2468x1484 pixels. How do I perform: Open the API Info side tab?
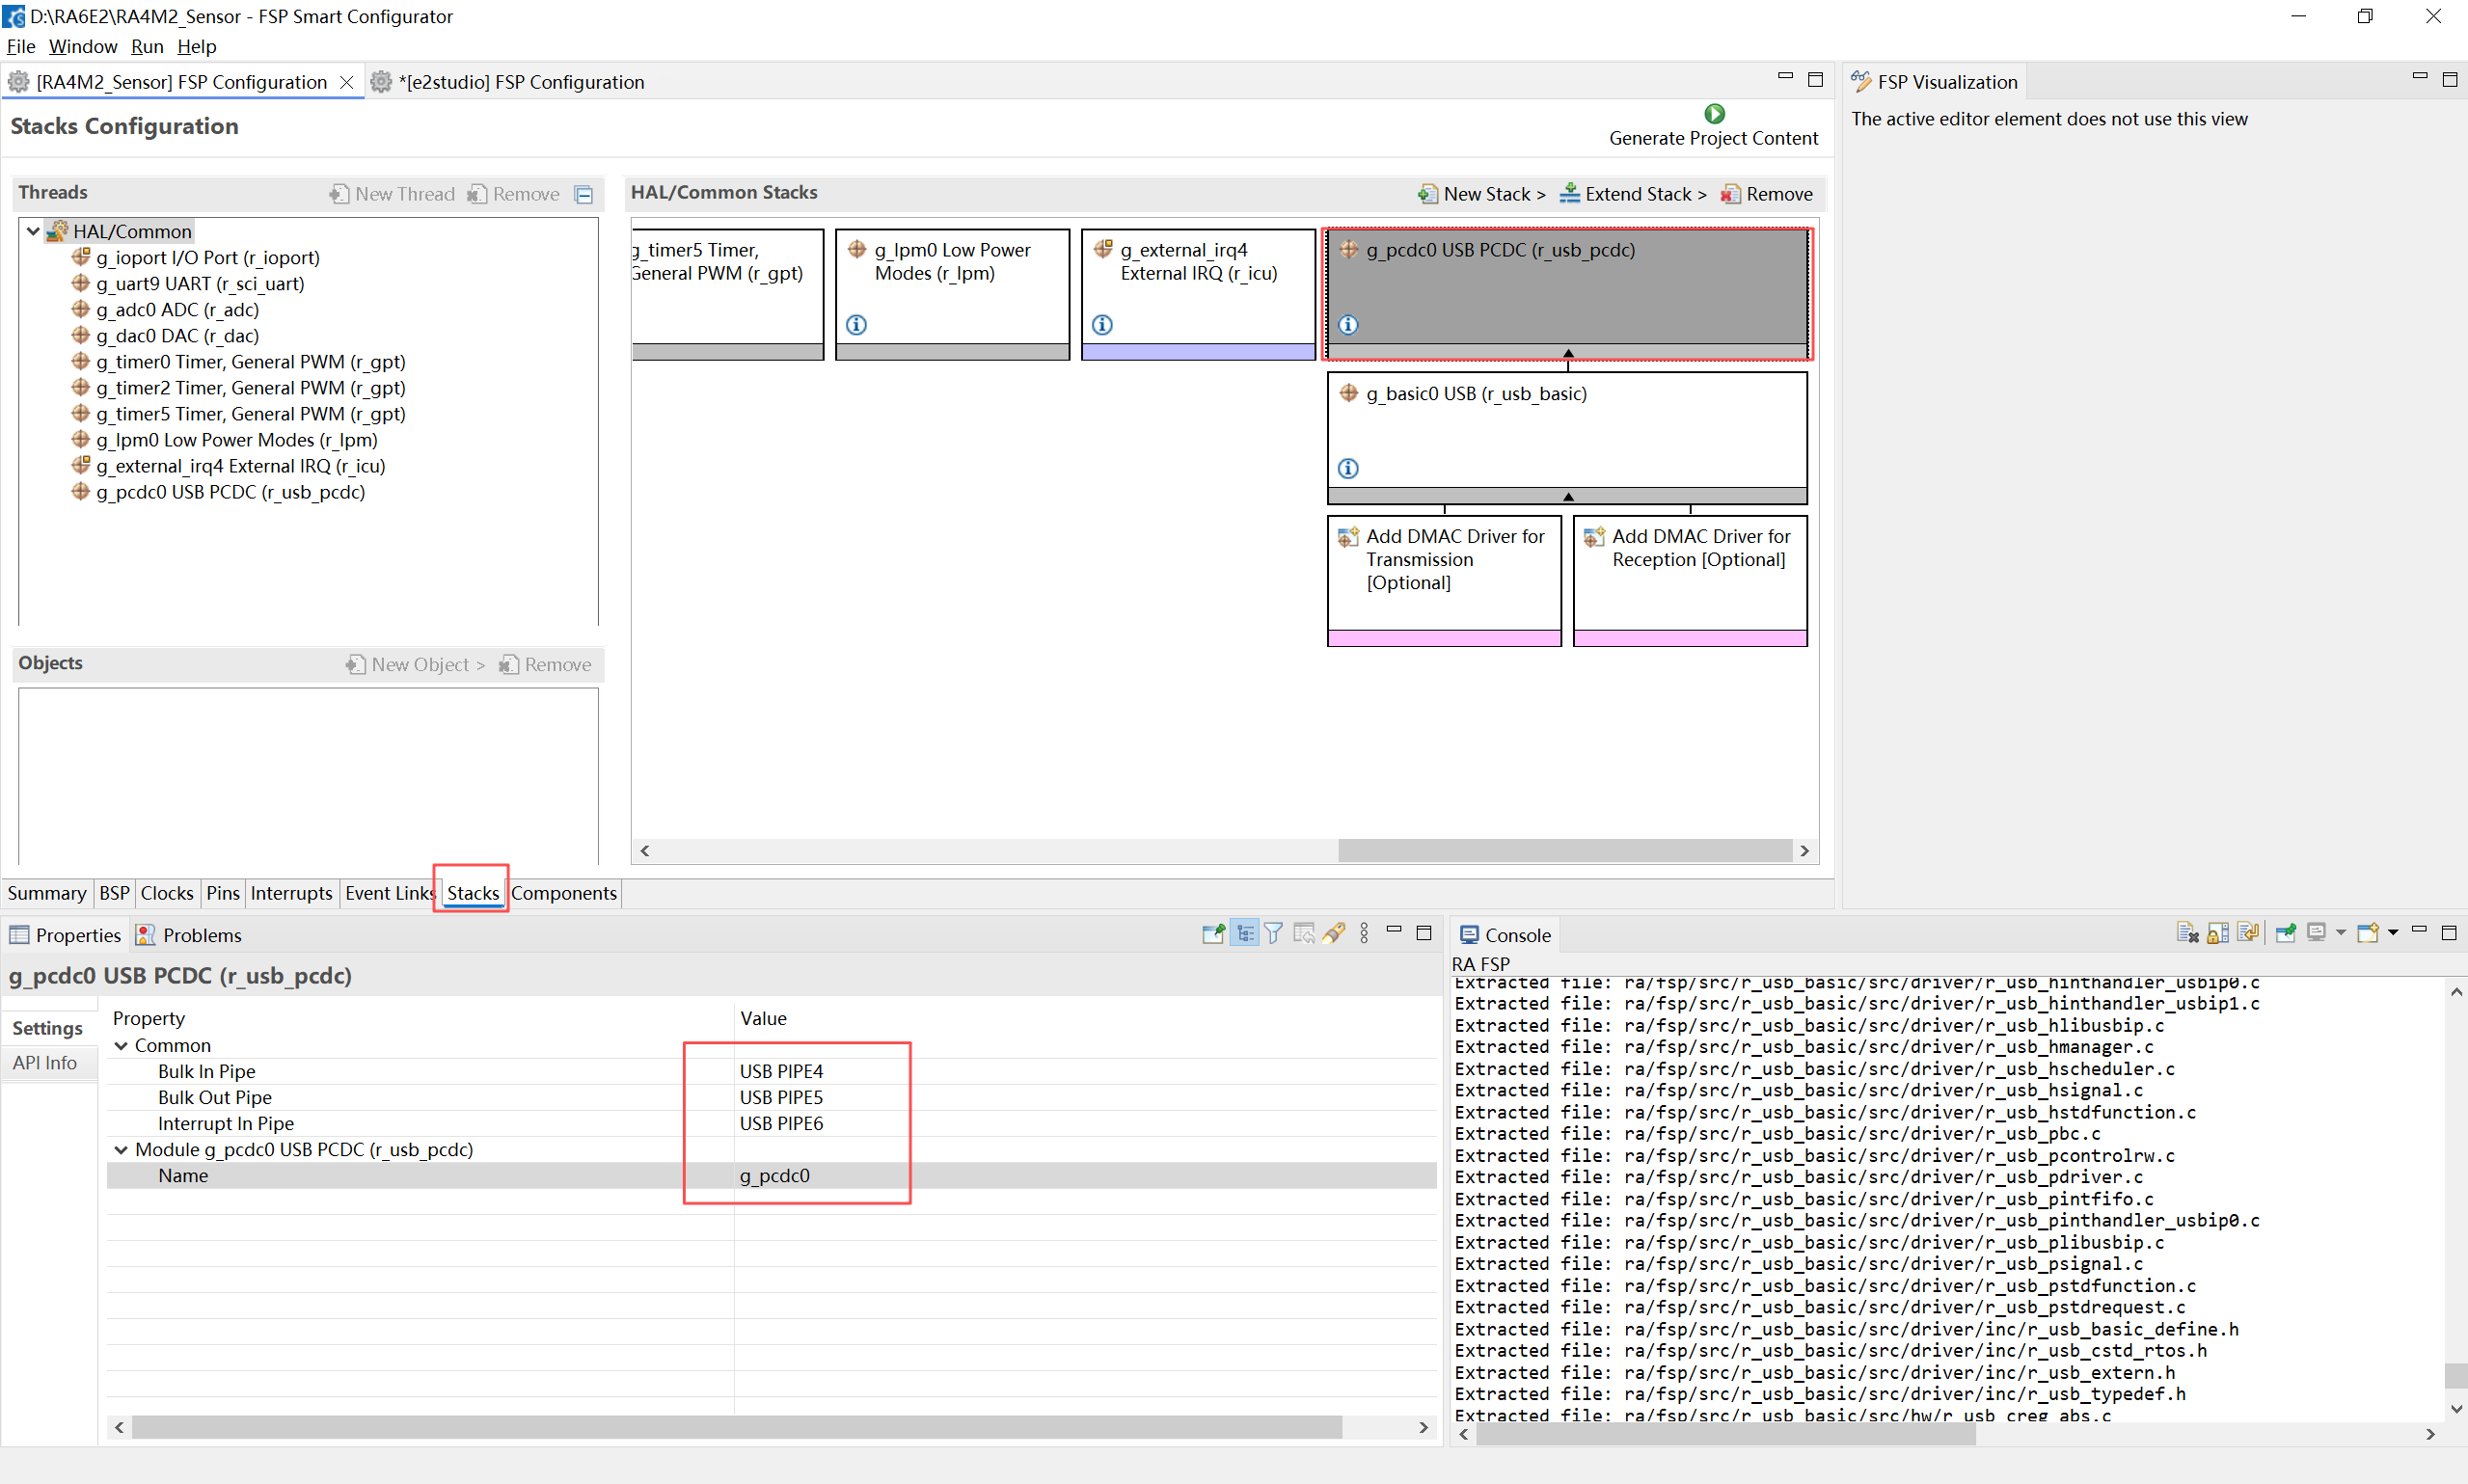(45, 1063)
